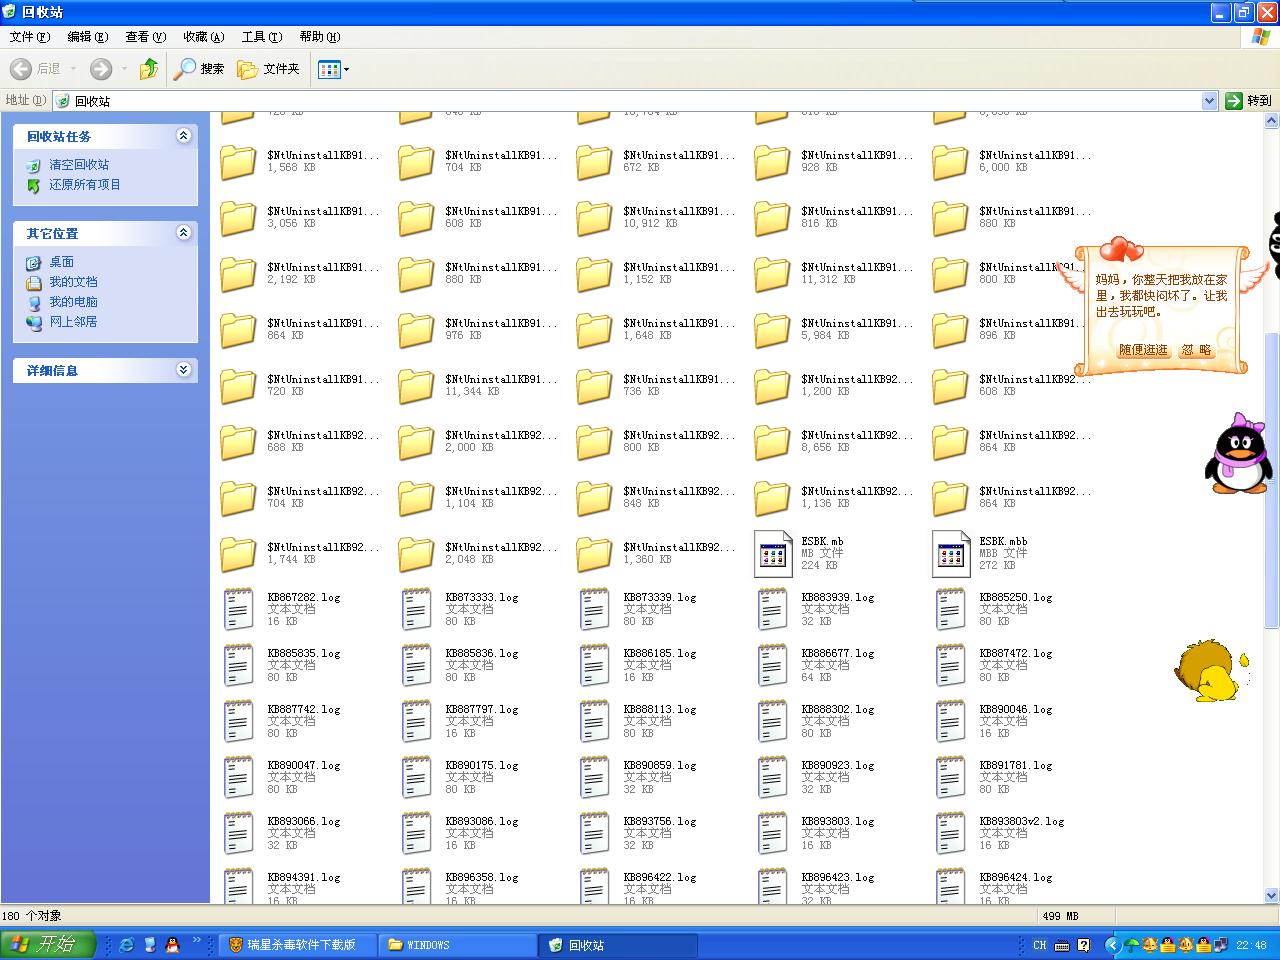Viewport: 1280px width, 960px height.
Task: Click the 搜索 search toolbar button
Action: point(199,69)
